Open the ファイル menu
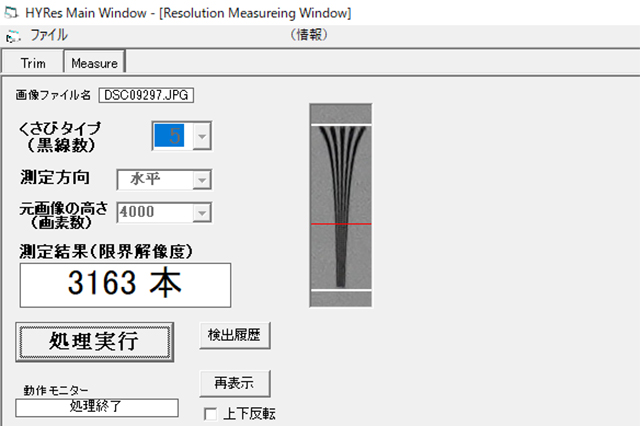Image resolution: width=640 pixels, height=426 pixels. tap(49, 35)
